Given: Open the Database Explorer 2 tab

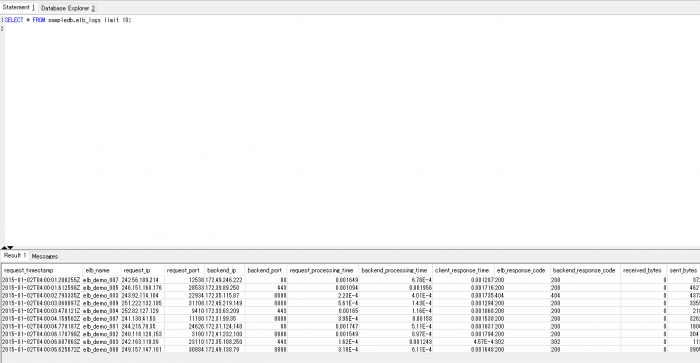Looking at the screenshot, I should click(67, 8).
